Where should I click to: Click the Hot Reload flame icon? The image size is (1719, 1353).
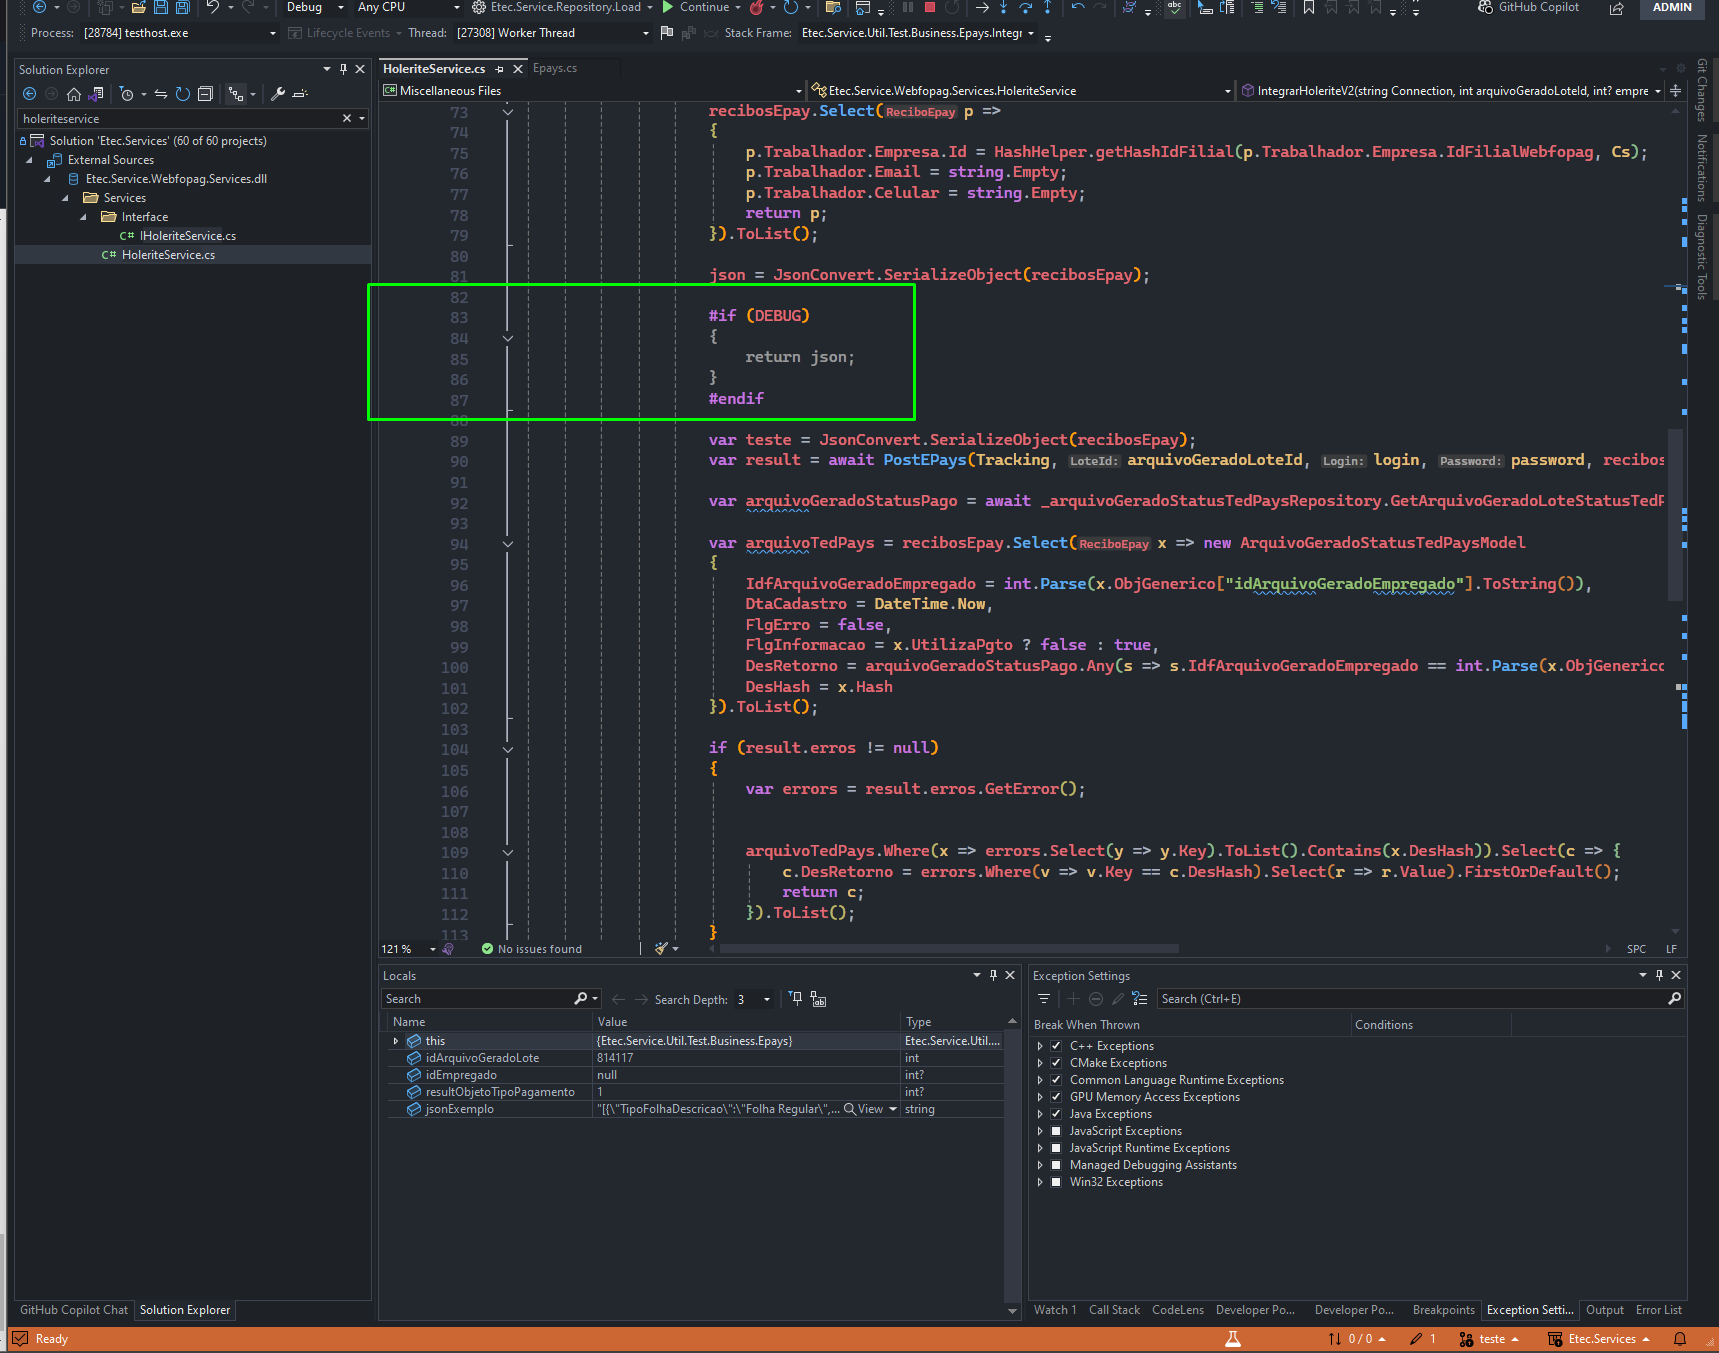(757, 7)
